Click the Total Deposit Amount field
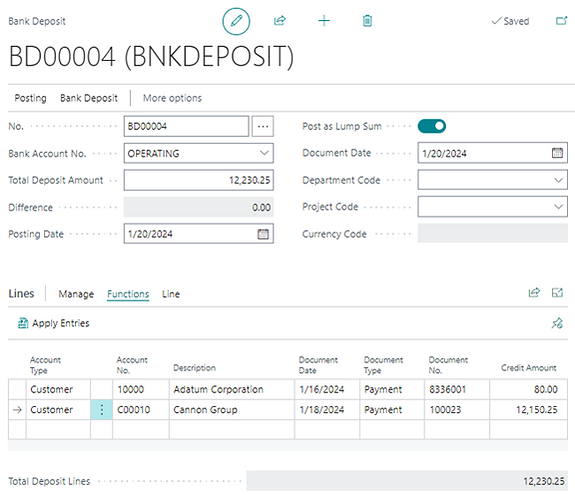575x495 pixels. tap(199, 180)
